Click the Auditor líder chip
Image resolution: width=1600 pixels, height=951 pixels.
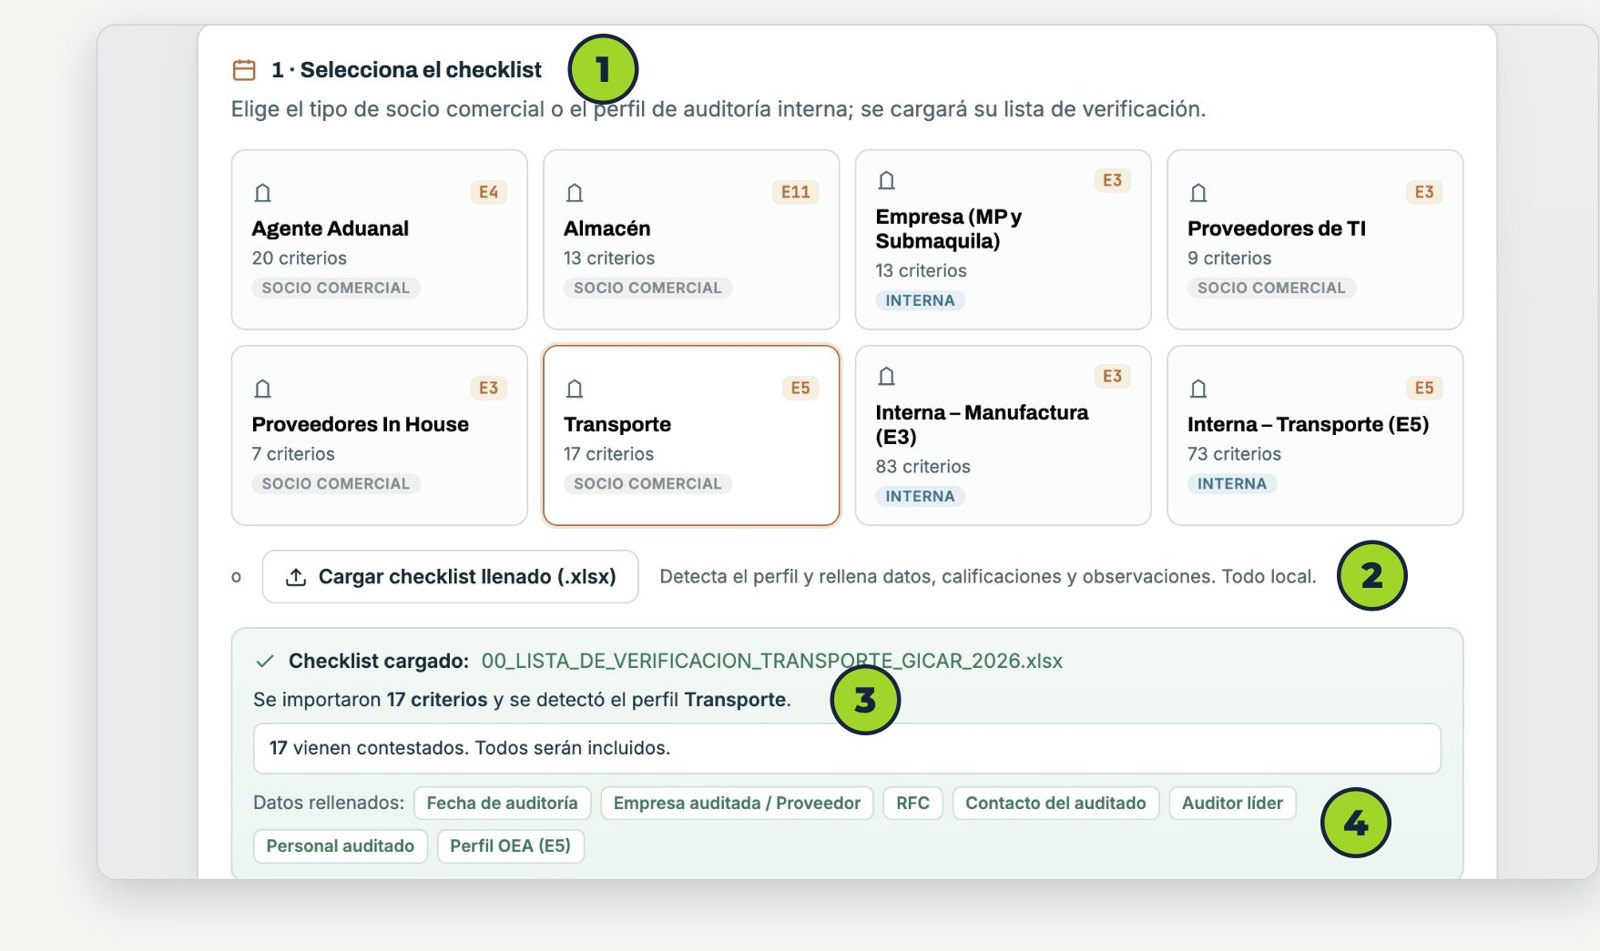tap(1232, 803)
